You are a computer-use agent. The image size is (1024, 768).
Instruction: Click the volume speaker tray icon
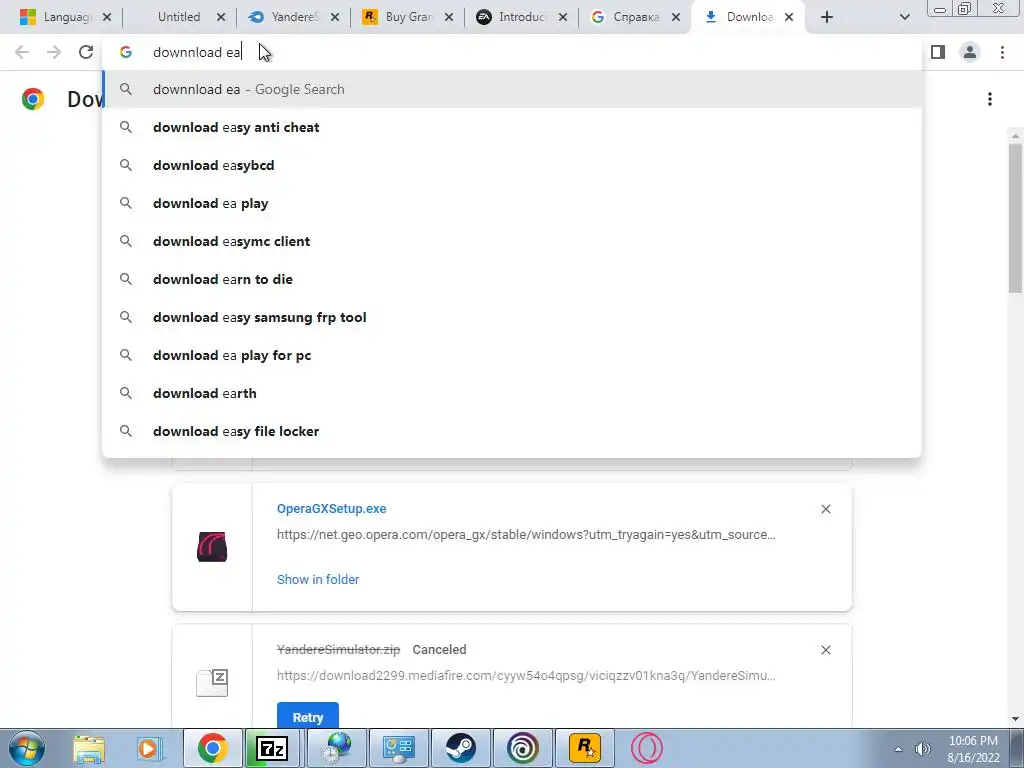click(x=923, y=749)
